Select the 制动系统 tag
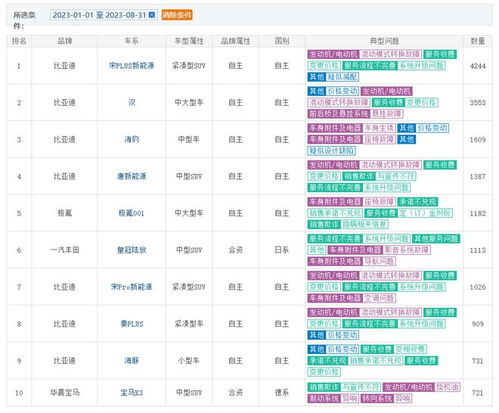499x413 pixels. click(x=324, y=398)
